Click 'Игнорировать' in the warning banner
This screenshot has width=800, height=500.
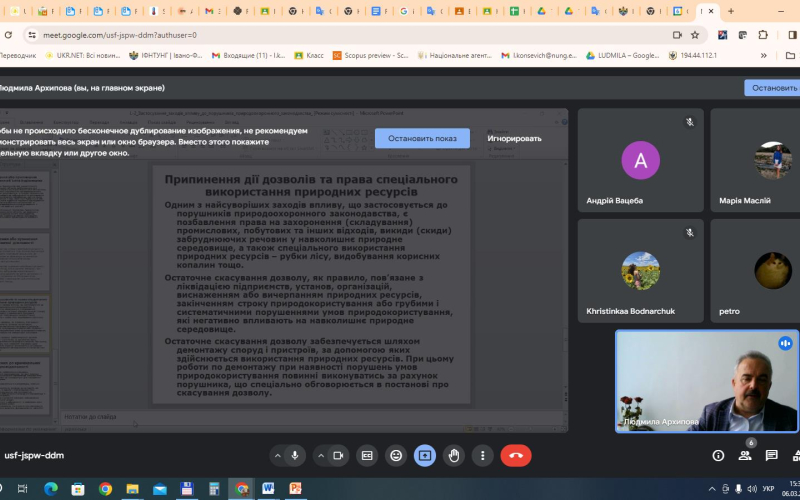tap(514, 138)
